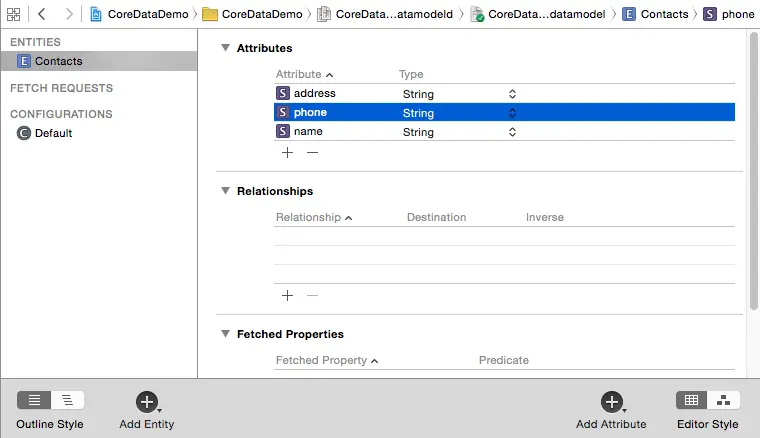Click the E icon before Contacts breadcrumb
The width and height of the screenshot is (760, 438).
coord(629,14)
